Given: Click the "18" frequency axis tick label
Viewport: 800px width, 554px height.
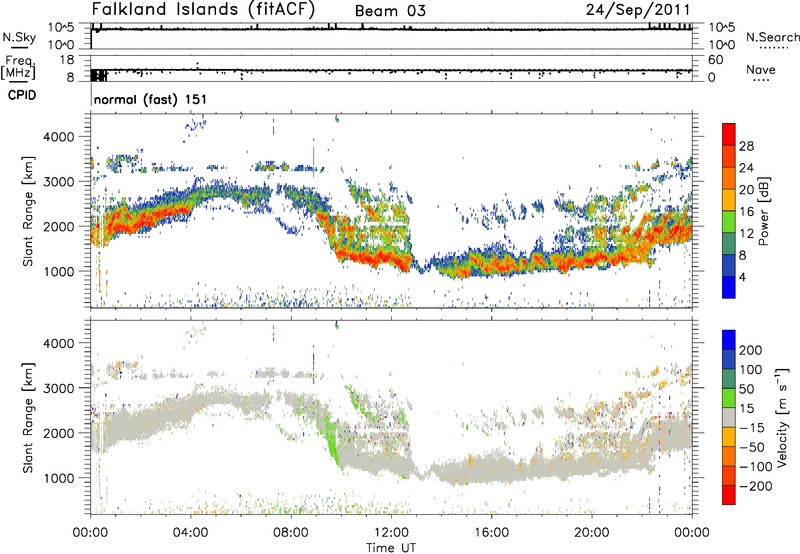Looking at the screenshot, I should point(67,60).
